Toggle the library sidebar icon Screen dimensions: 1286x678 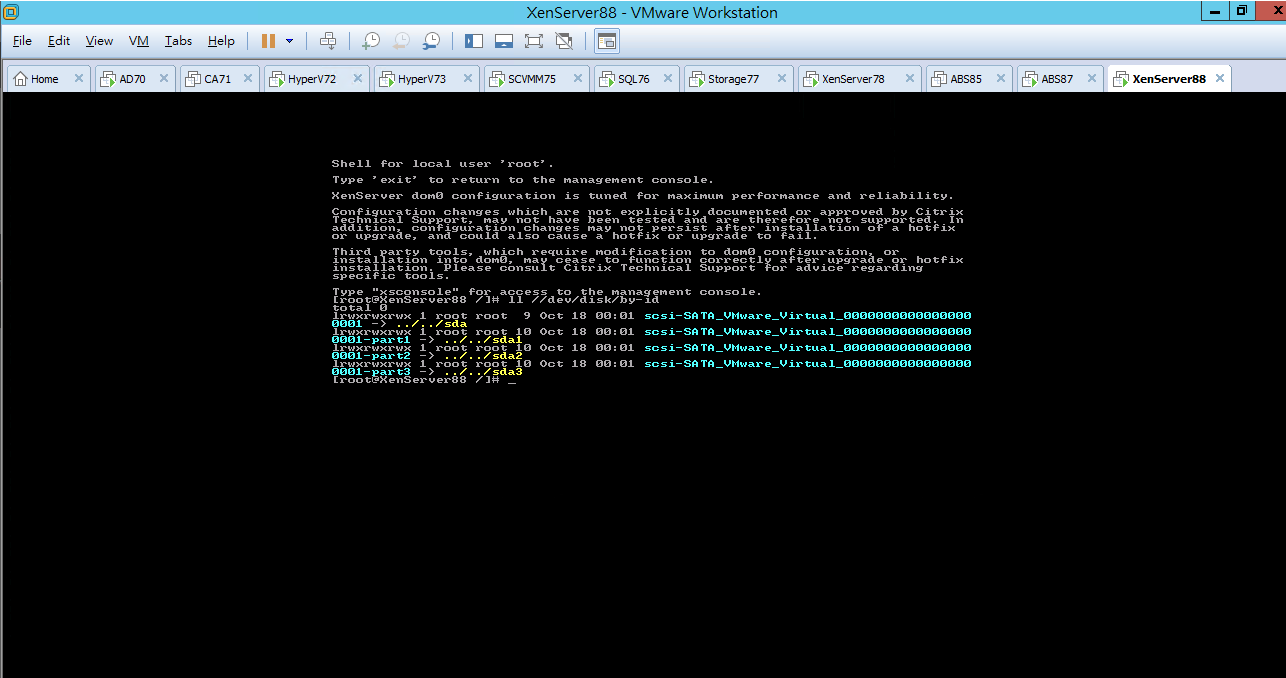[x=474, y=41]
